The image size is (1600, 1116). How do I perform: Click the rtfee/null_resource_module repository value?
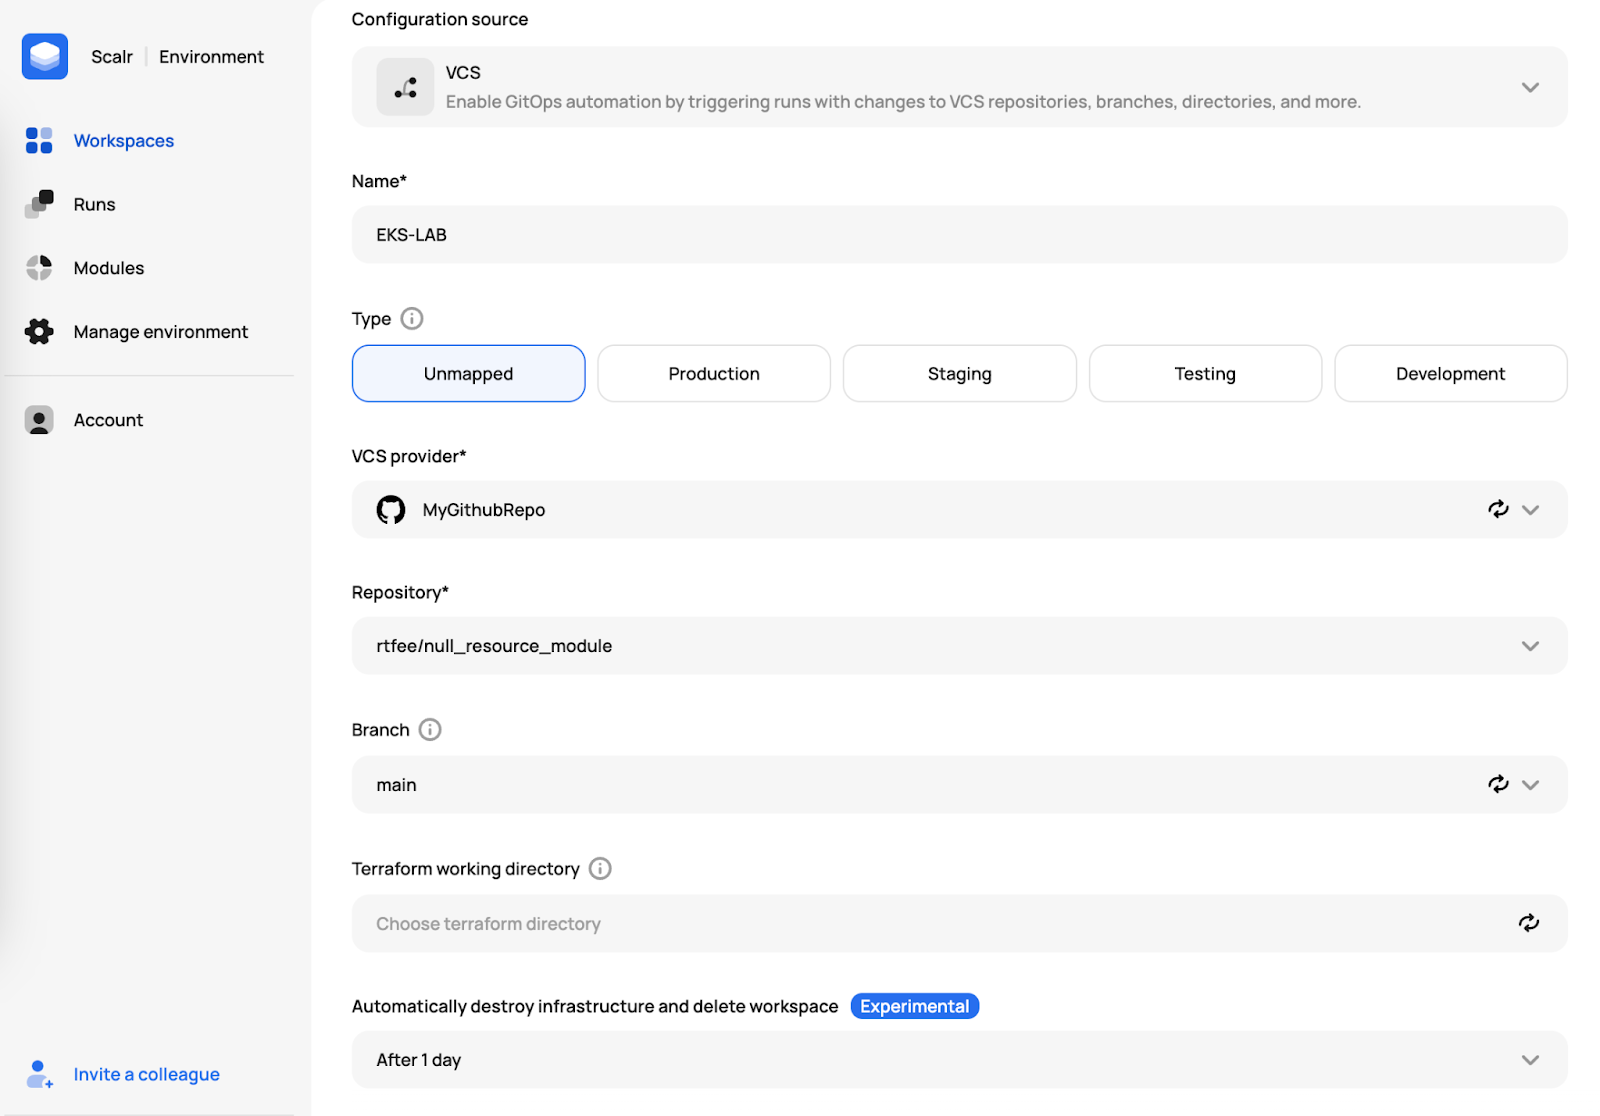coord(494,646)
